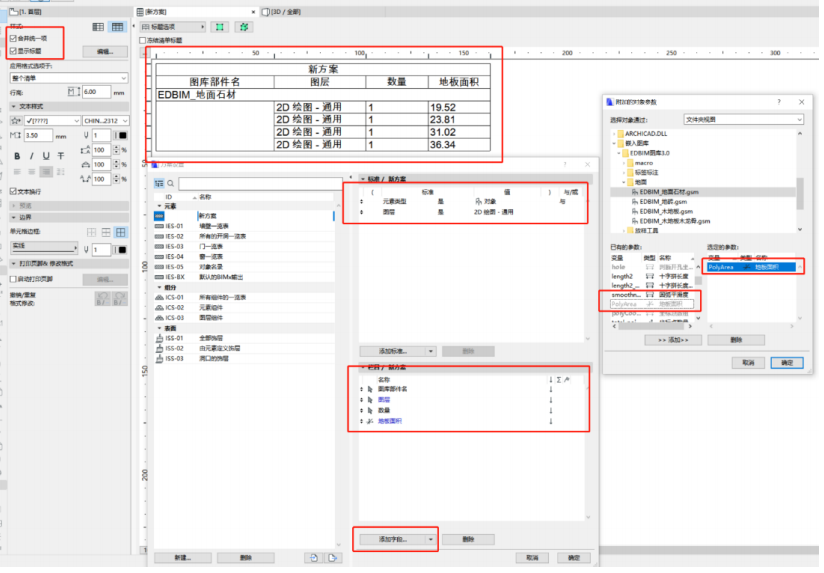The width and height of the screenshot is (824, 573).
Task: Click >> 添加 >> button in parameters dialog
Action: tap(673, 341)
